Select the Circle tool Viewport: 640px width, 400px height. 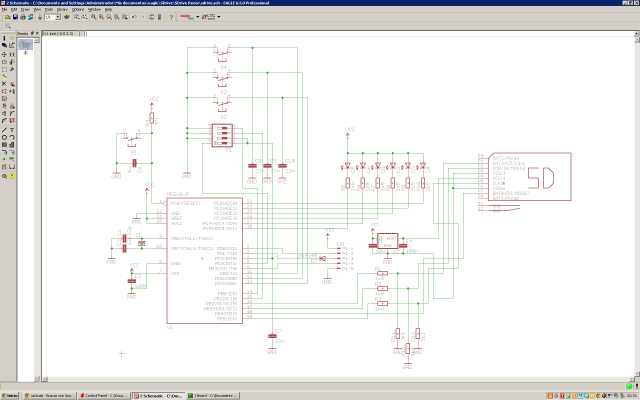pyautogui.click(x=4, y=138)
